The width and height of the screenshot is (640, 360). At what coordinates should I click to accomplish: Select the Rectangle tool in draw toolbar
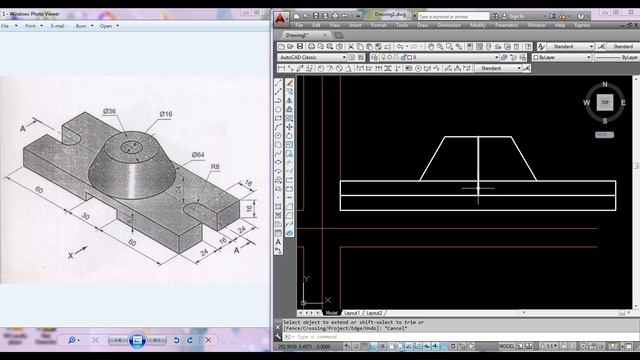point(278,118)
